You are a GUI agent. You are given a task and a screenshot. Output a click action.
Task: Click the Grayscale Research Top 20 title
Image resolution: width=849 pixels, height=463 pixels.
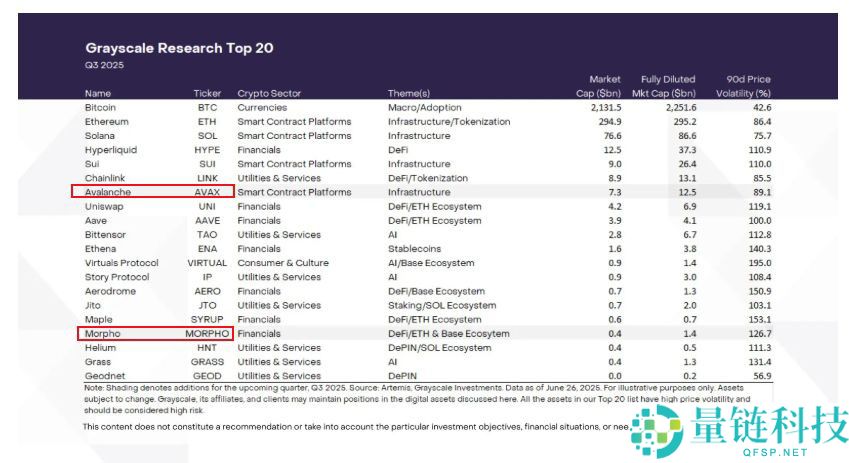point(179,48)
